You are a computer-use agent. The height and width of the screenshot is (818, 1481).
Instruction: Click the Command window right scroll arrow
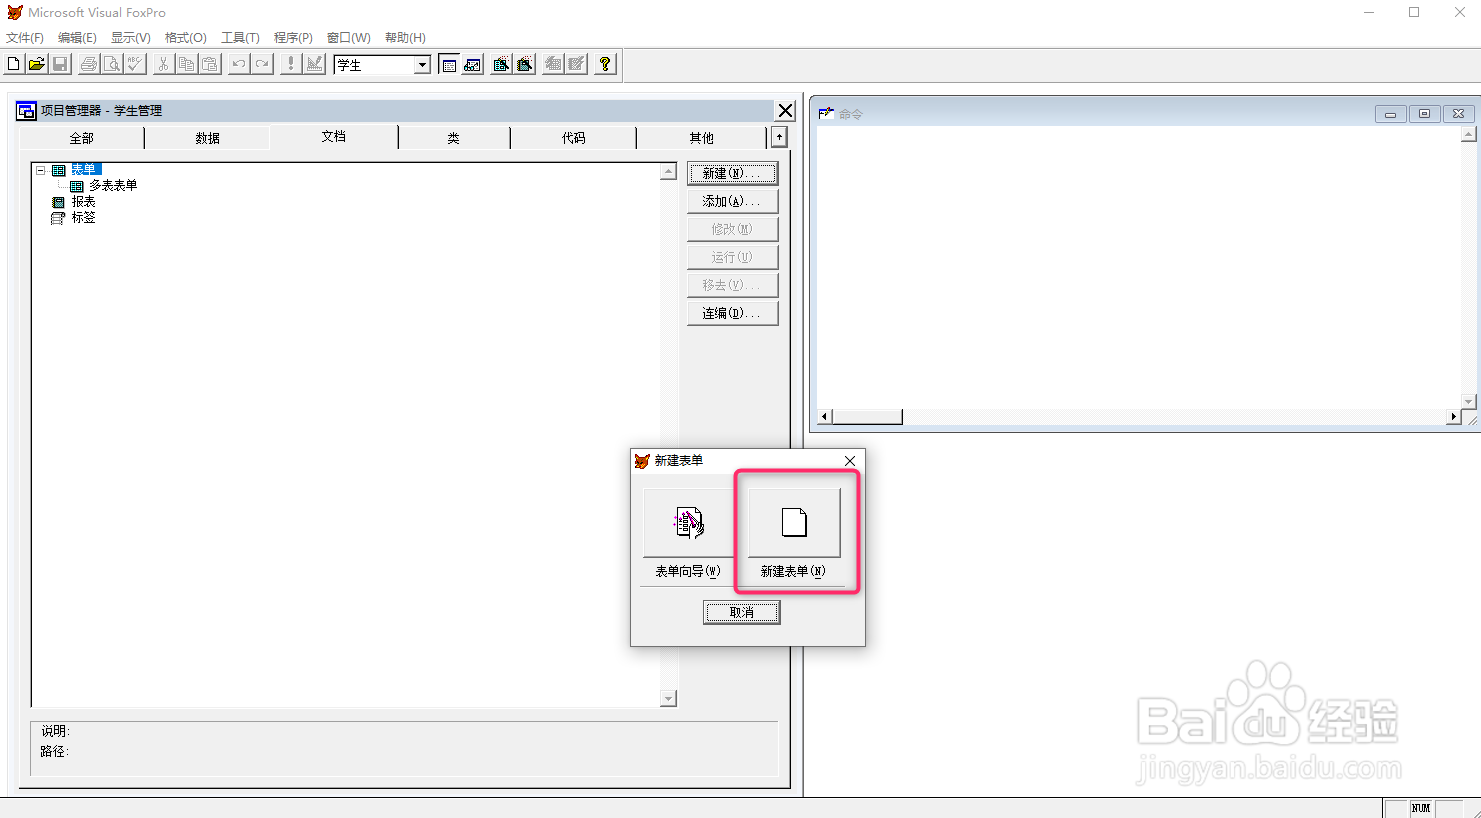pyautogui.click(x=1454, y=416)
